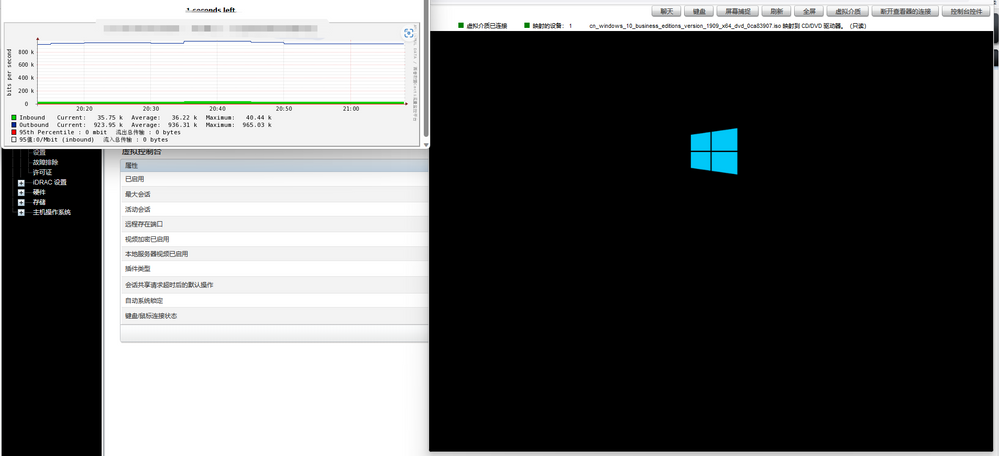This screenshot has width=999, height=456.
Task: Click the 聊天 button in console toolbar
Action: coord(666,11)
